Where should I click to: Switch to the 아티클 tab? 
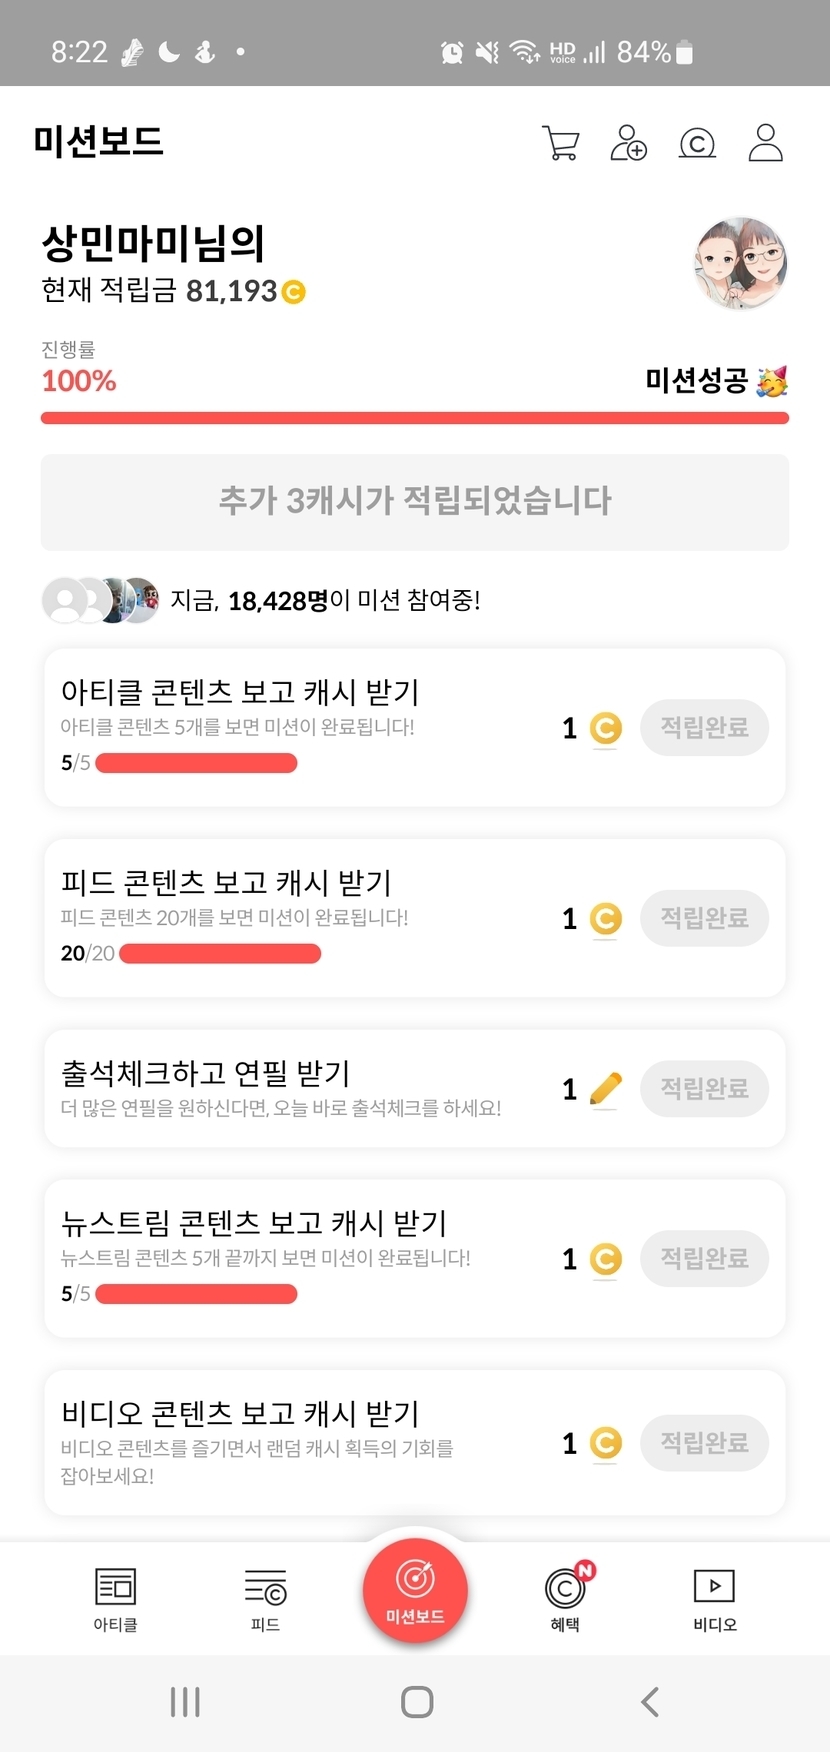coord(115,1598)
